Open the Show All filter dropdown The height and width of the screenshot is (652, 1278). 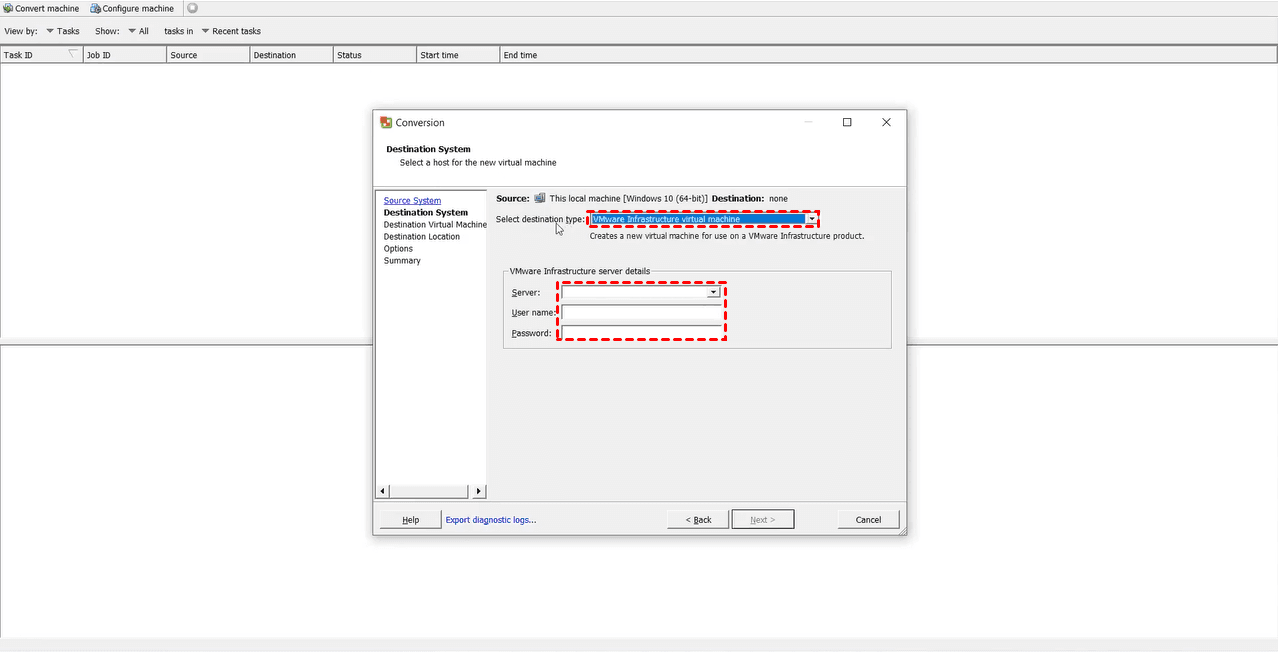[138, 31]
